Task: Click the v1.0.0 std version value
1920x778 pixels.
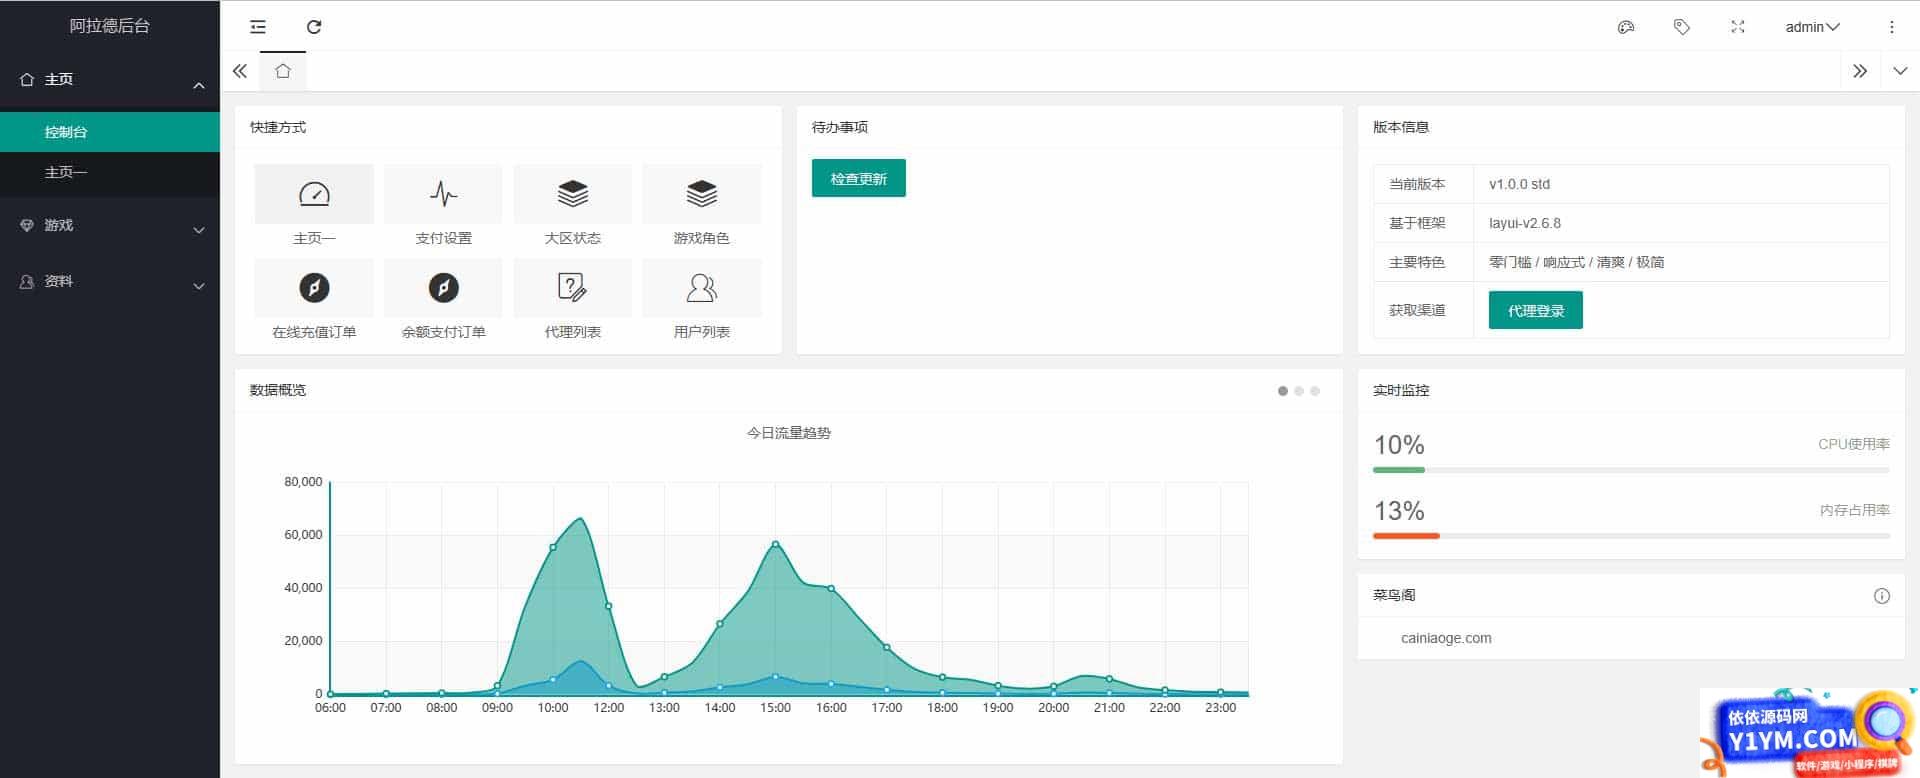Action: pos(1519,184)
